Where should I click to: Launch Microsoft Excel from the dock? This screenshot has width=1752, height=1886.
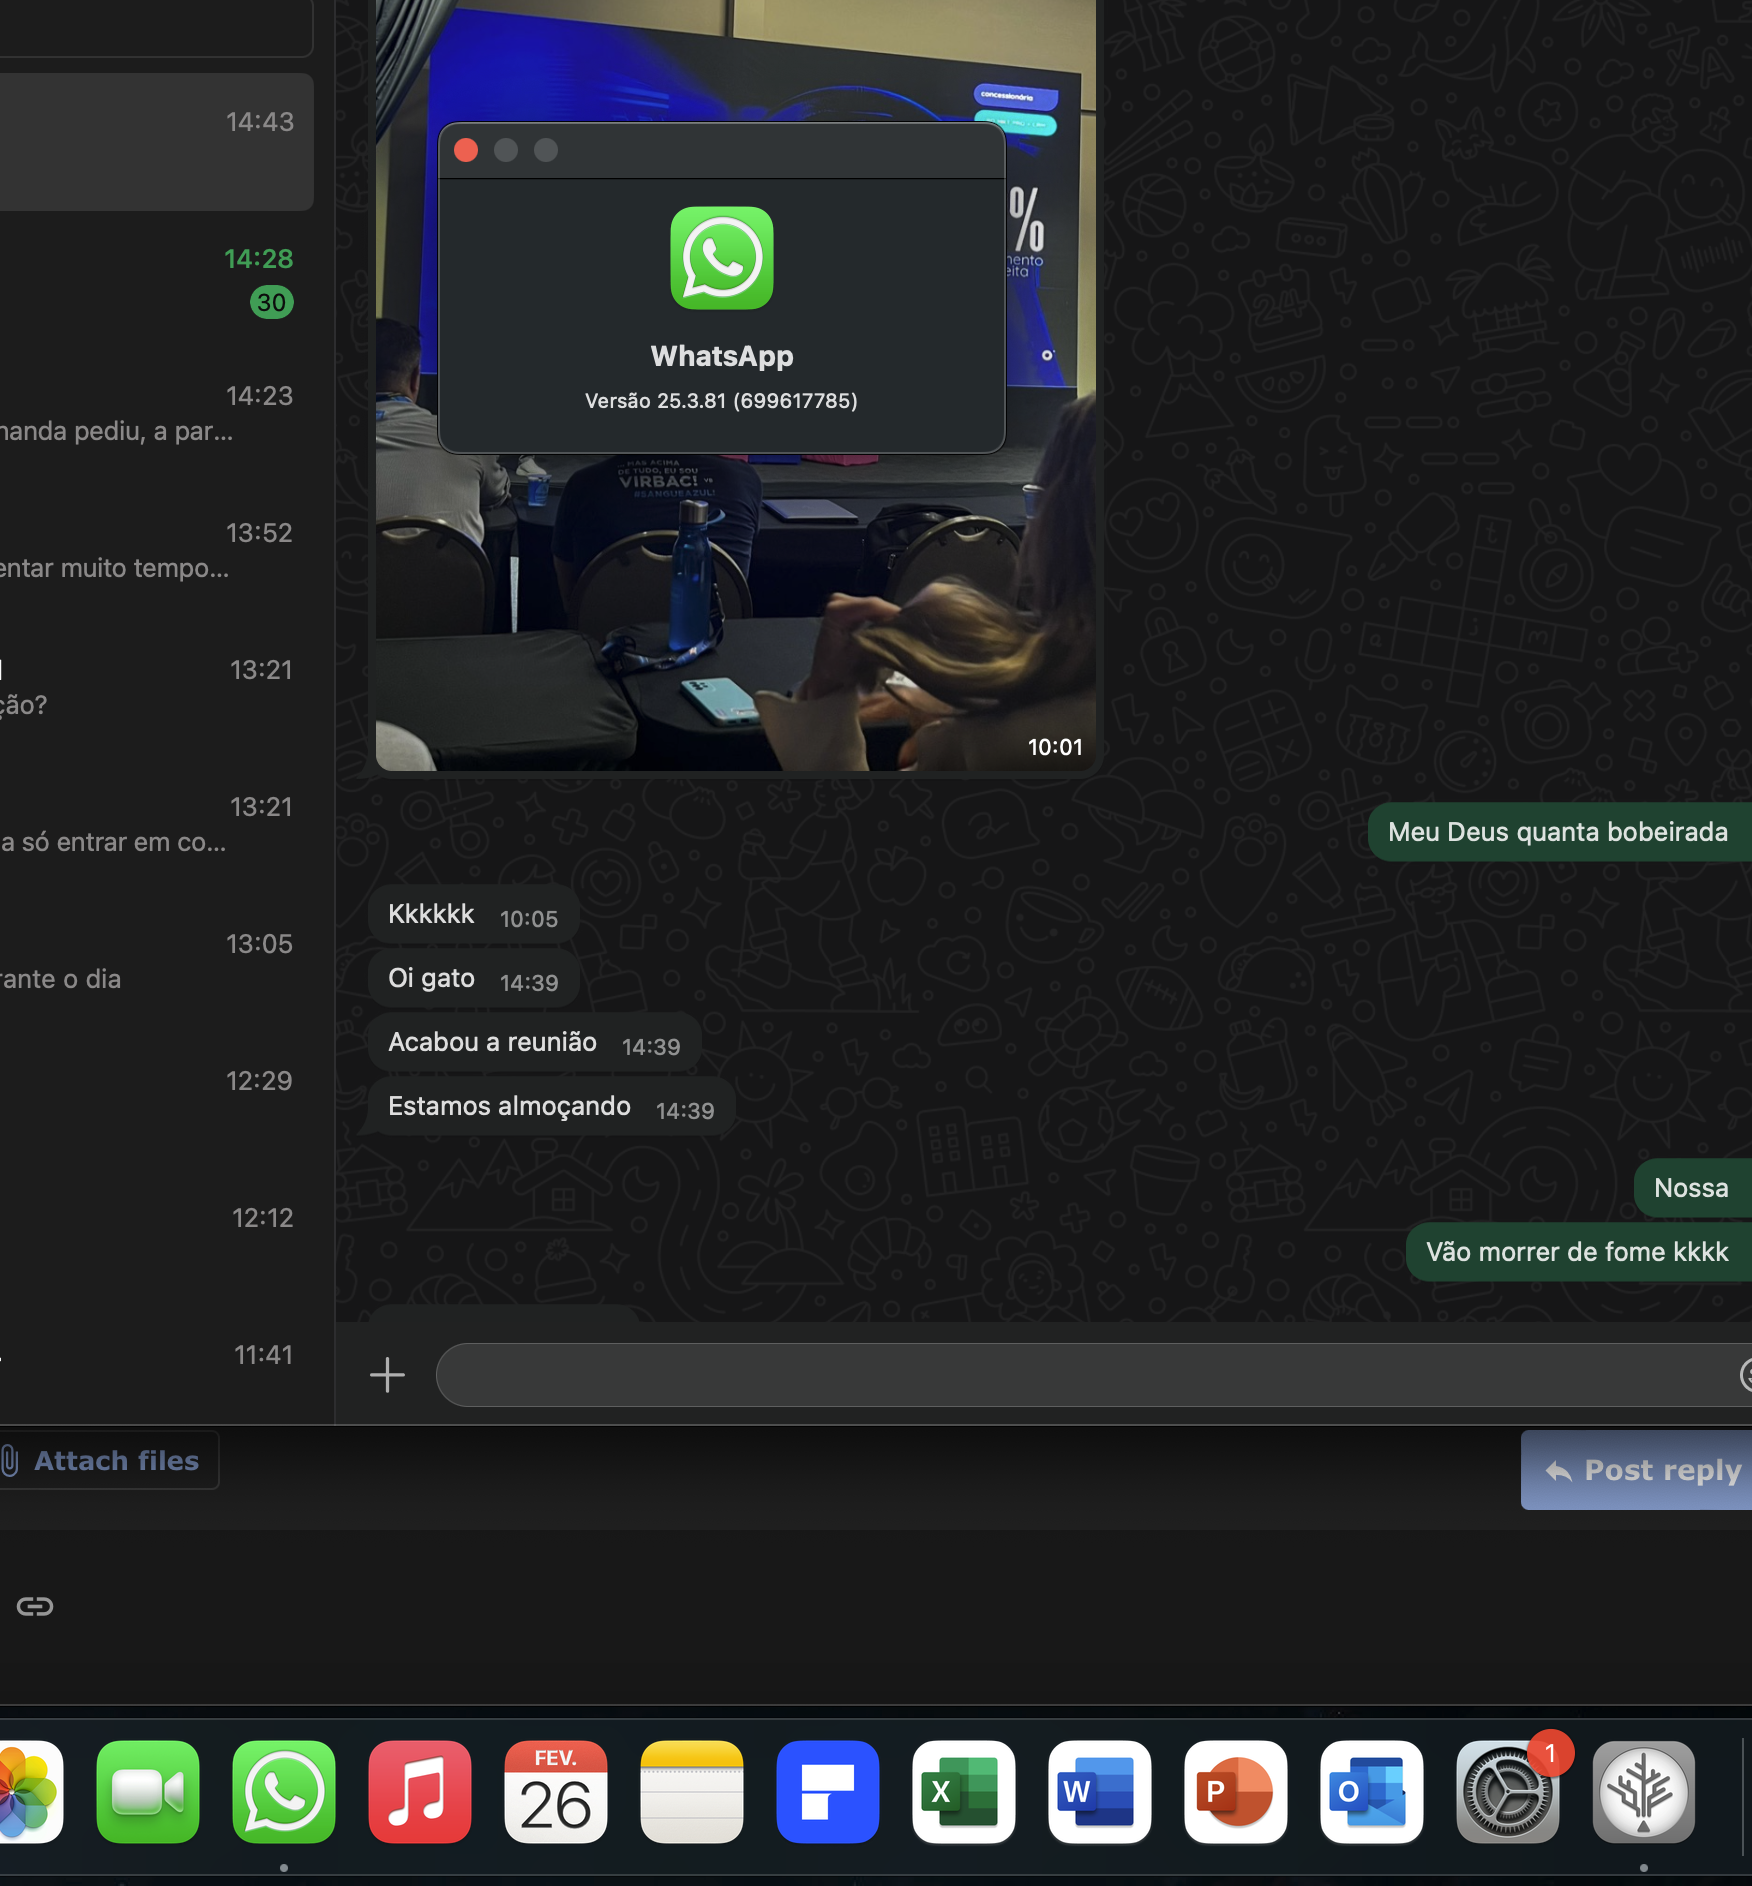[x=964, y=1791]
